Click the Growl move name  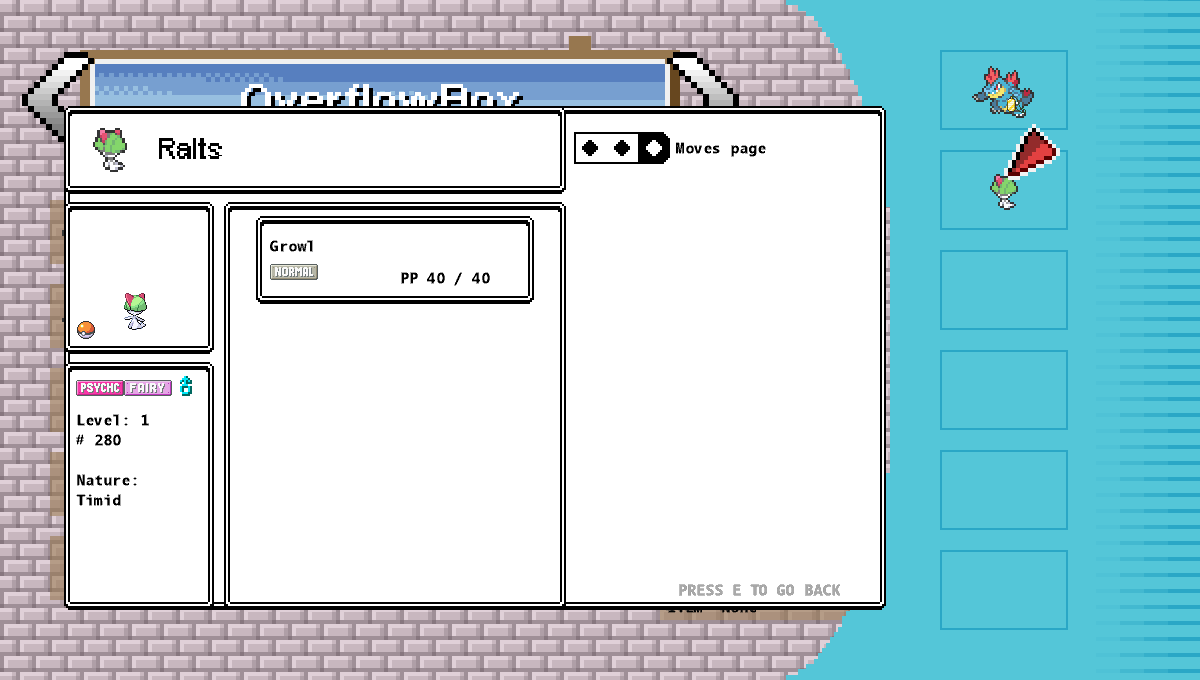click(x=292, y=246)
